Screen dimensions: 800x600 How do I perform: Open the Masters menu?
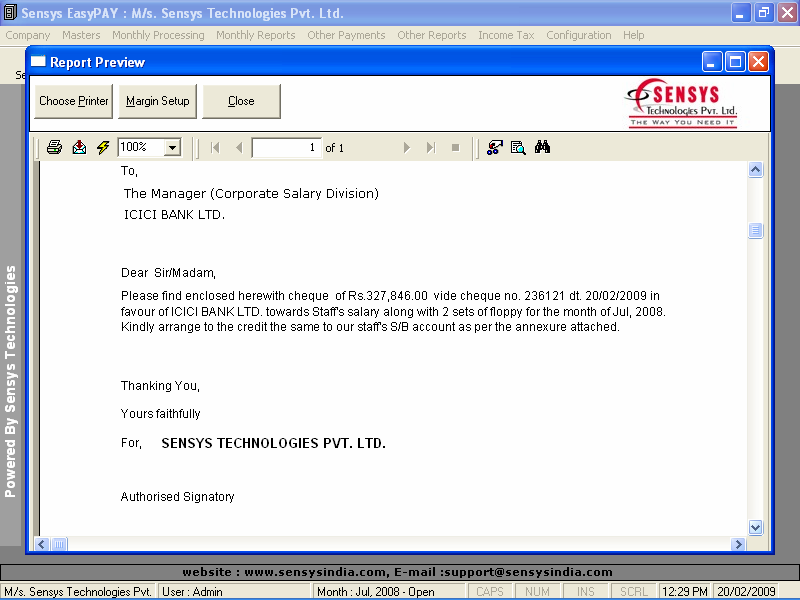click(81, 35)
